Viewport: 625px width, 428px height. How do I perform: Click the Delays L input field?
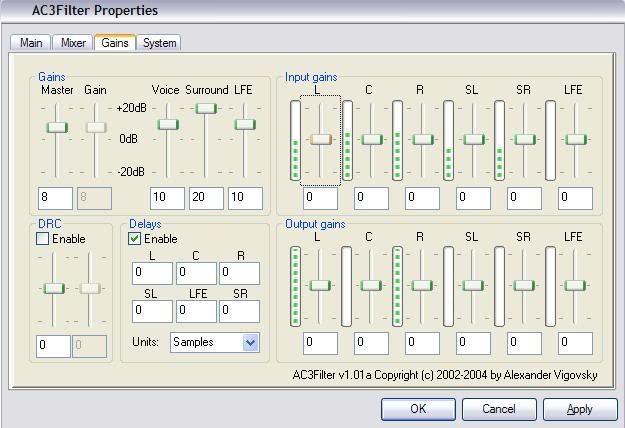pos(152,273)
